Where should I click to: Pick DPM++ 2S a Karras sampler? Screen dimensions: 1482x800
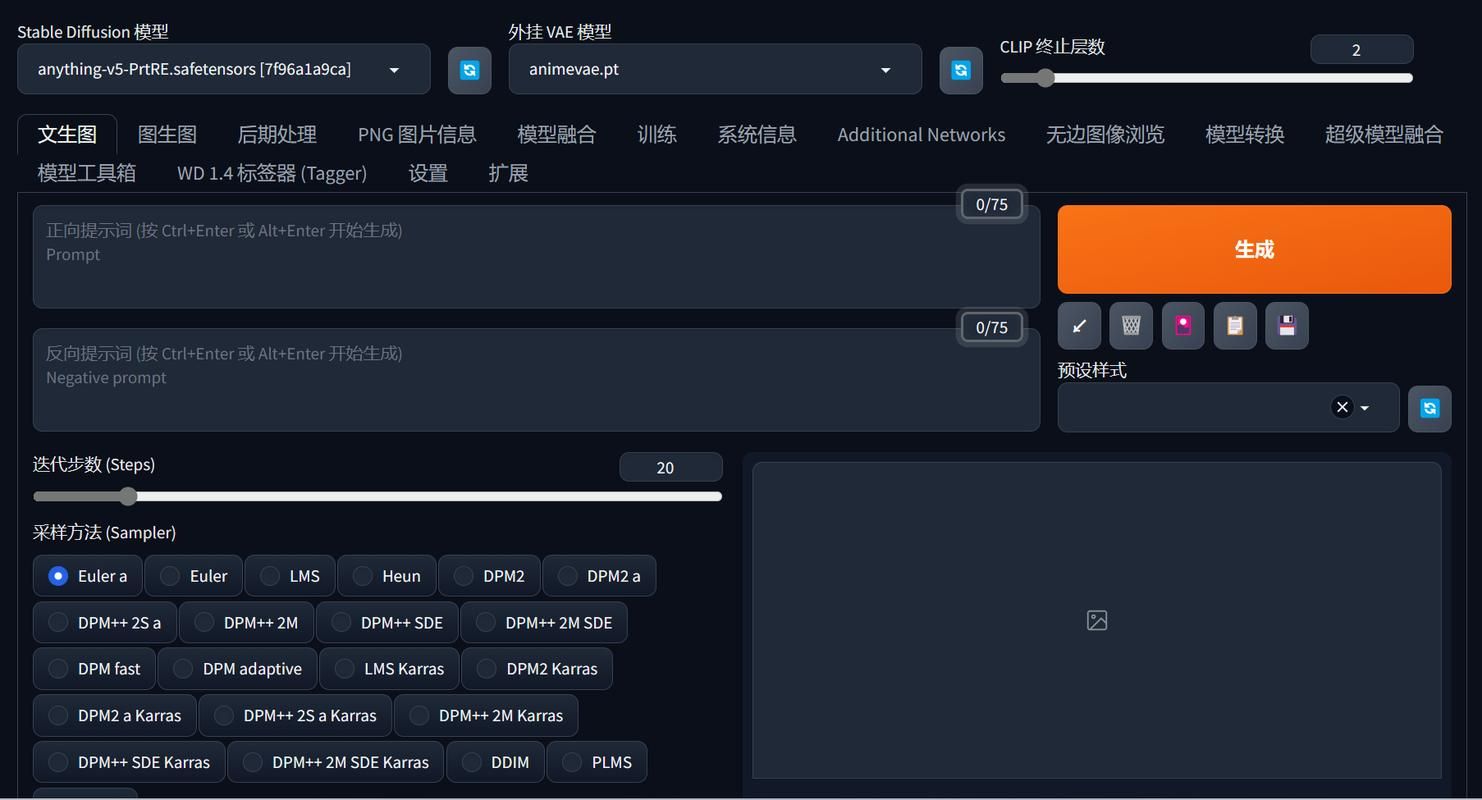(x=295, y=716)
